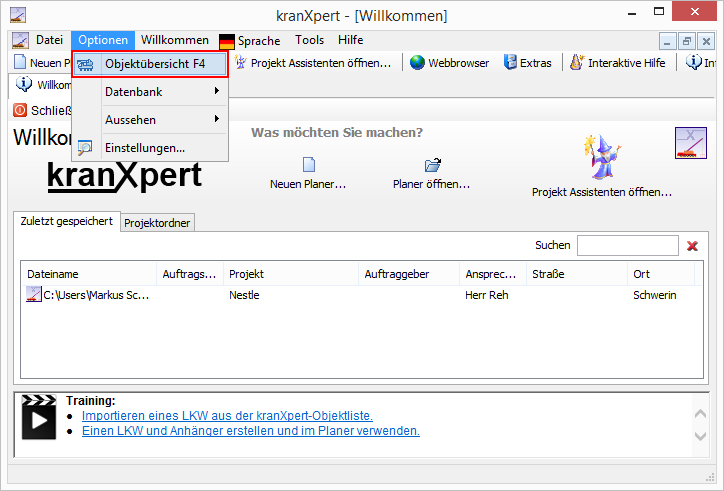Play the training video clapperboard icon
724x491 pixels.
pyautogui.click(x=39, y=417)
